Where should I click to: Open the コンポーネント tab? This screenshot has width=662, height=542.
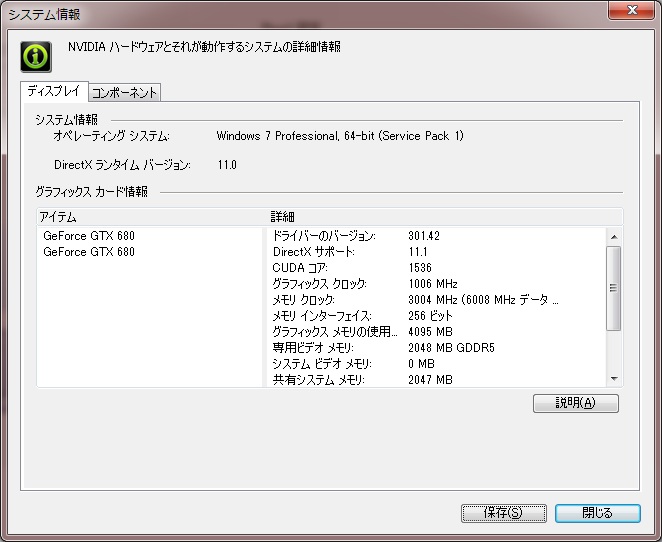[125, 92]
